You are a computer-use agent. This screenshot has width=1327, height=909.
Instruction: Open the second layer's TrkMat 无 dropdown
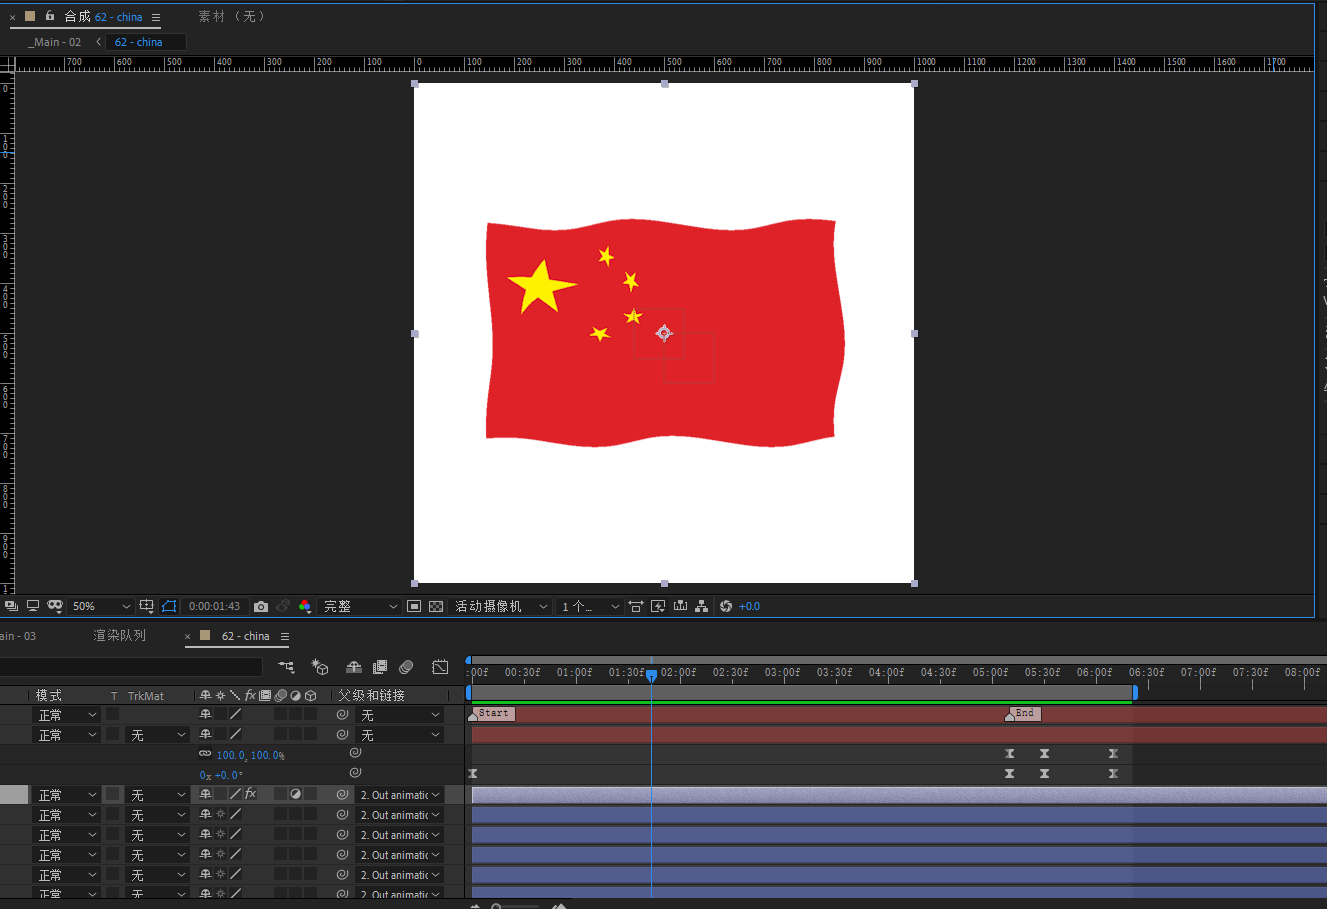(158, 735)
